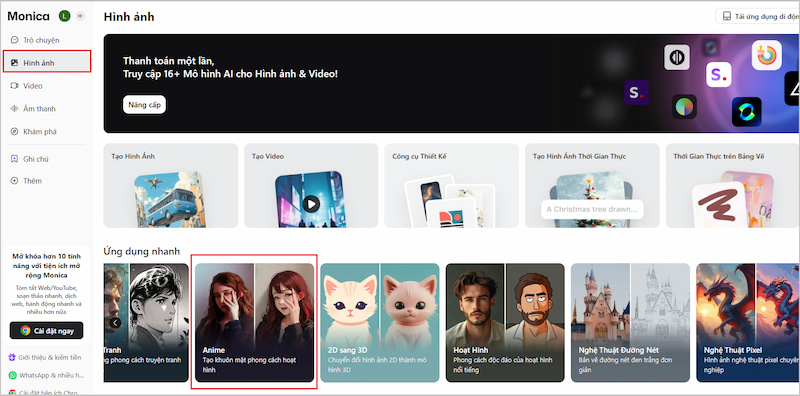Click the A Christmas tree drawn prompt field

[592, 209]
